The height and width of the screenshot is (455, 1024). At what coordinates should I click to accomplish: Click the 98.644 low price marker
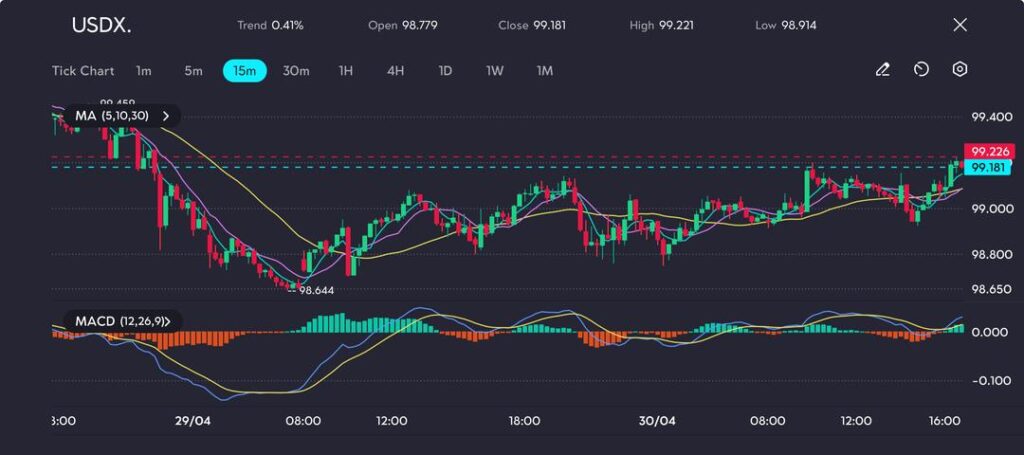pyautogui.click(x=315, y=290)
